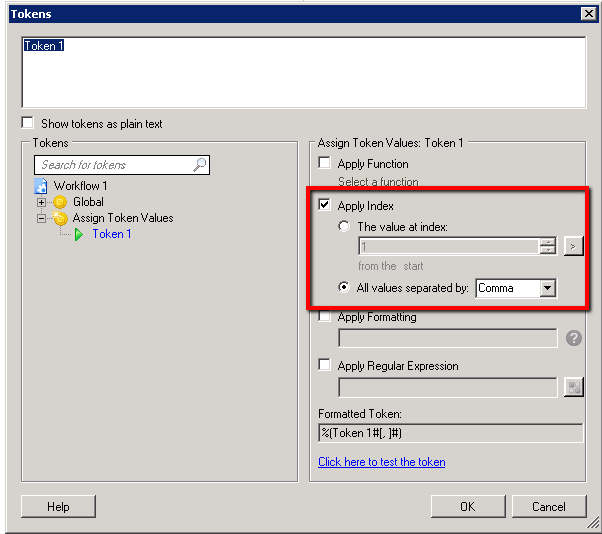Enable the Apply Regular Expression checkbox

[324, 365]
